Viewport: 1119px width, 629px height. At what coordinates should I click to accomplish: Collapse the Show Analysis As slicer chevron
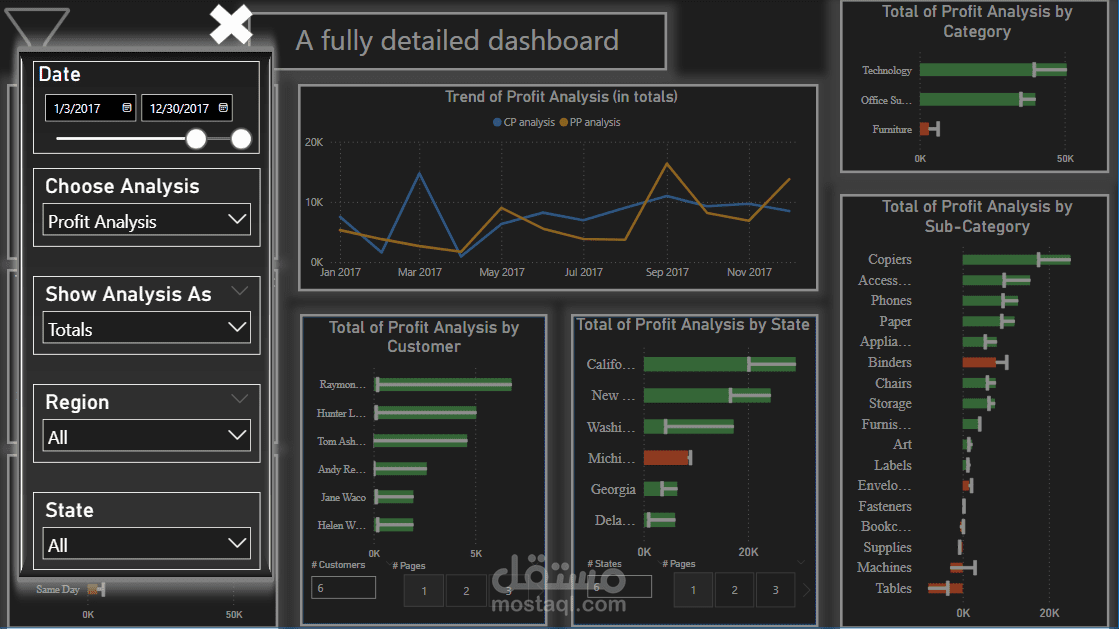240,291
